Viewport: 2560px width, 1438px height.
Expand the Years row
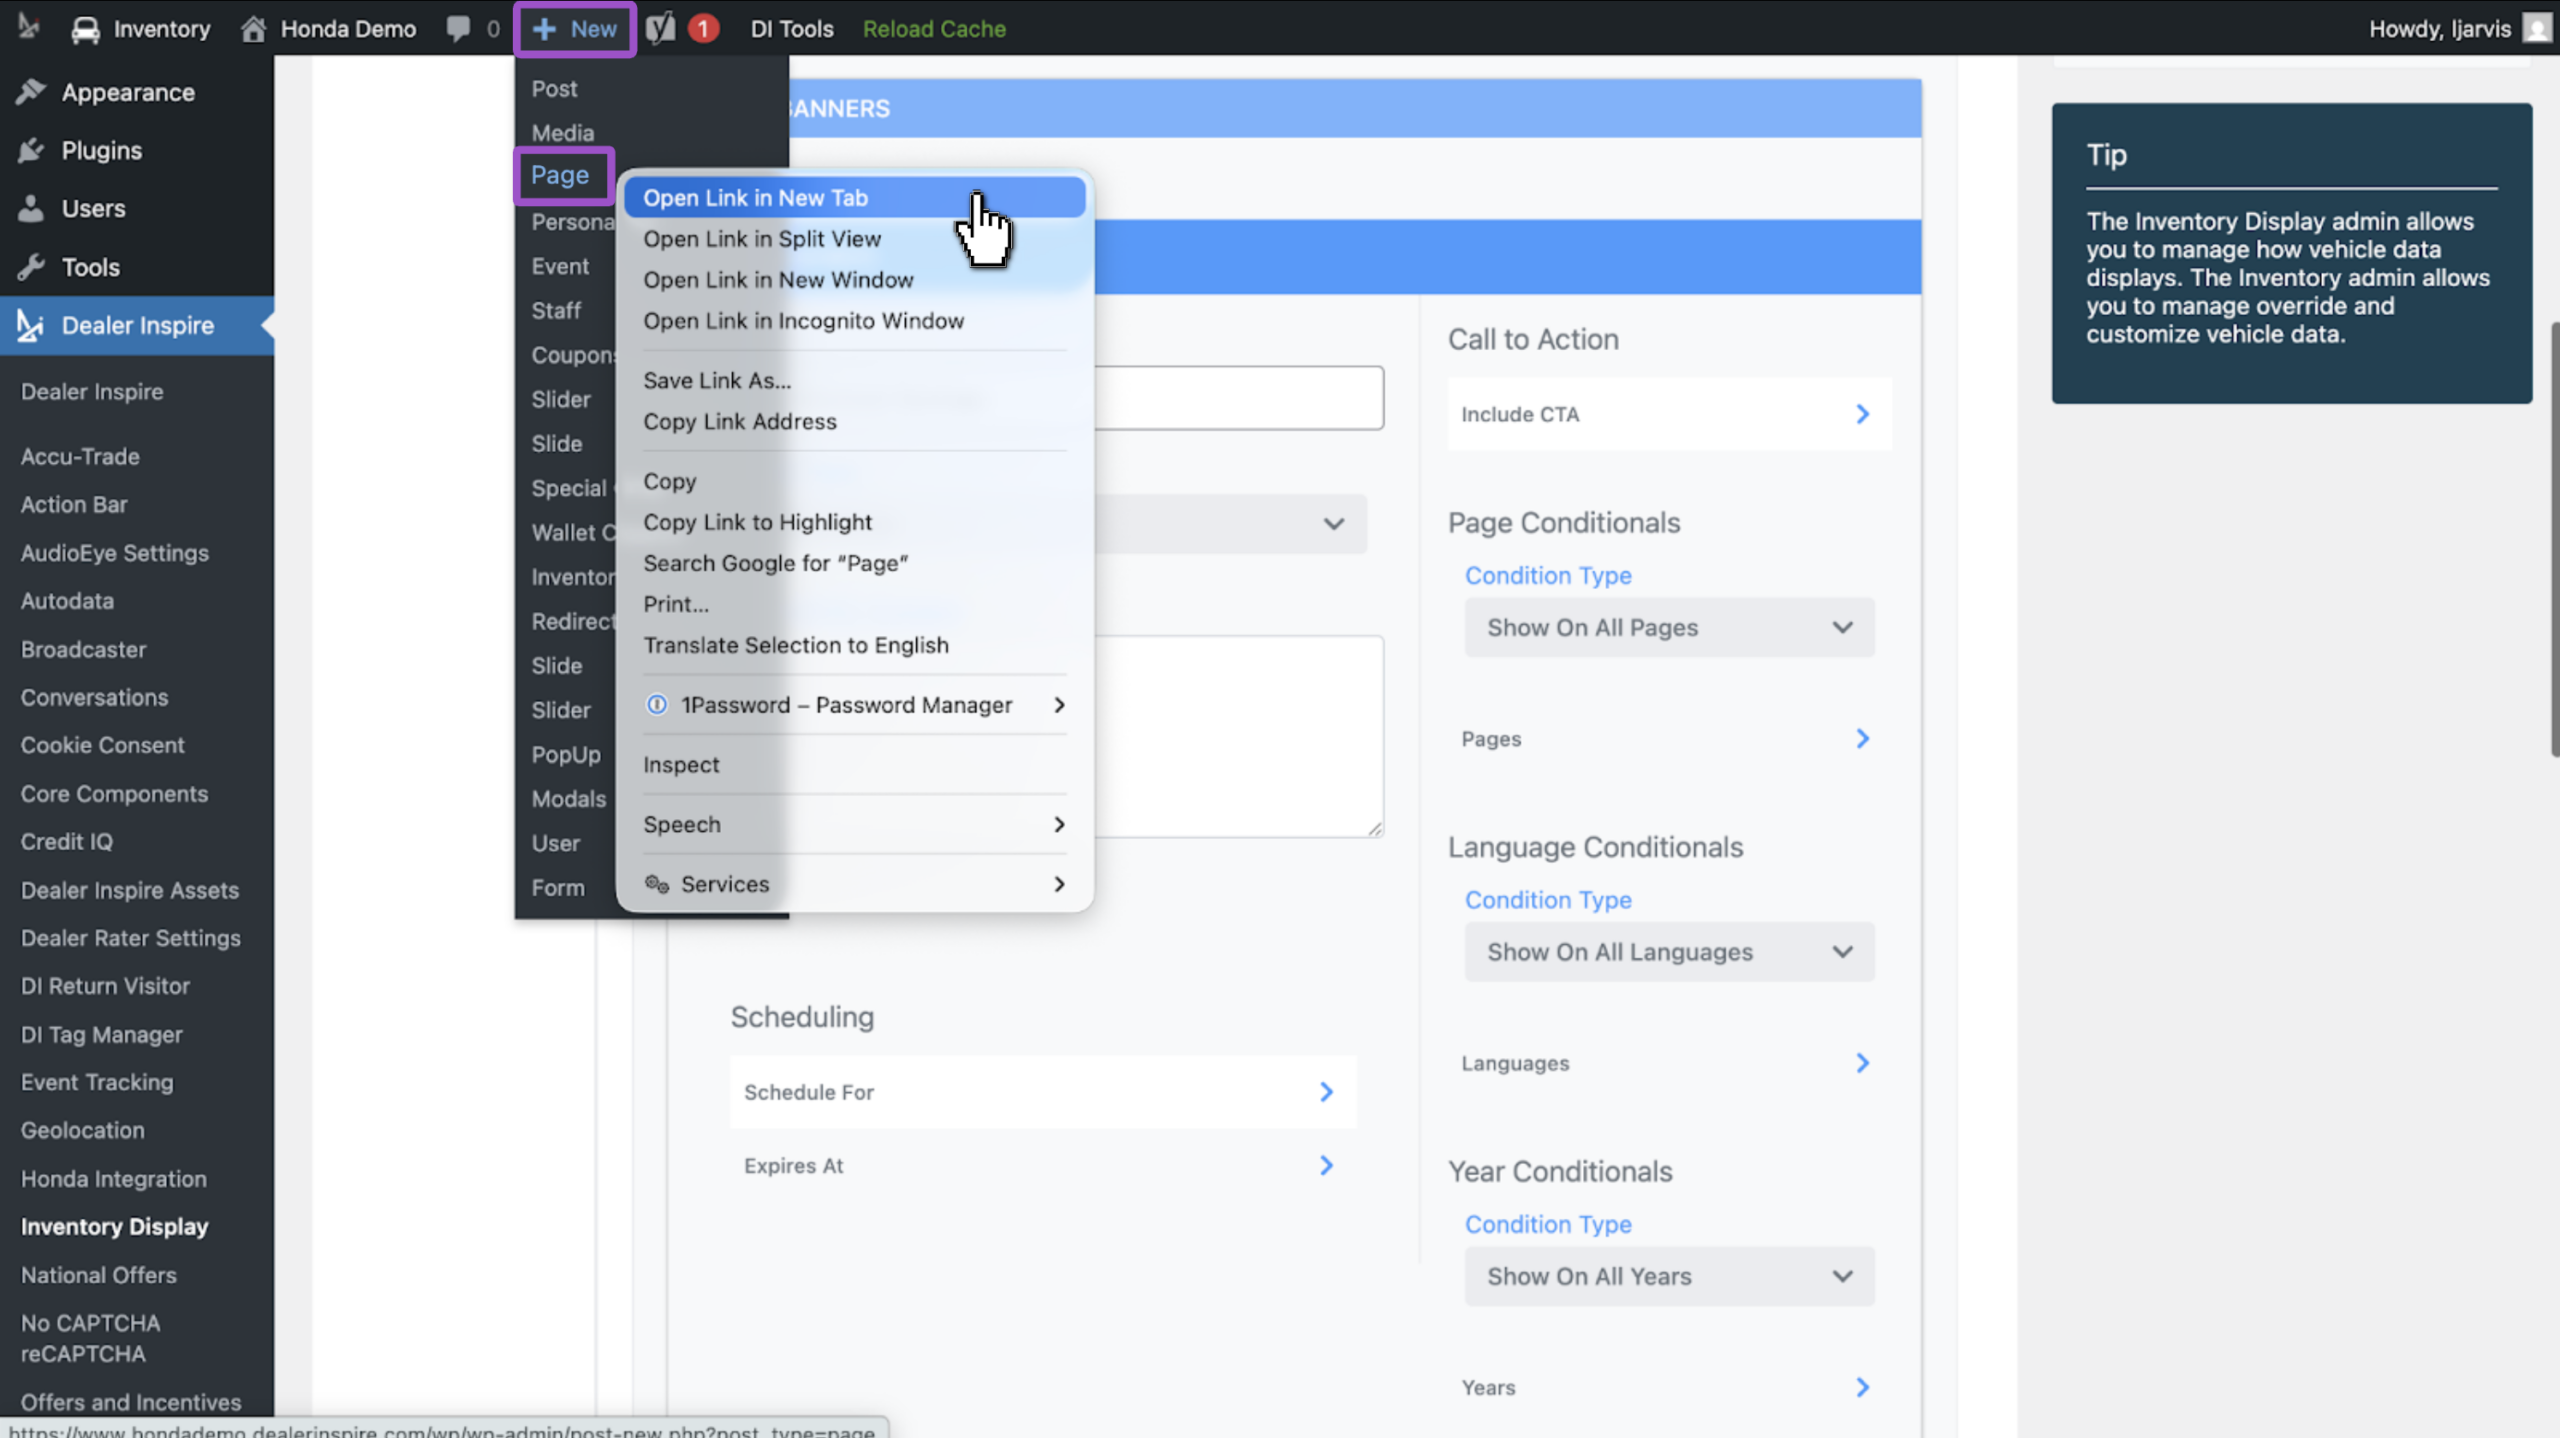[x=1668, y=1387]
